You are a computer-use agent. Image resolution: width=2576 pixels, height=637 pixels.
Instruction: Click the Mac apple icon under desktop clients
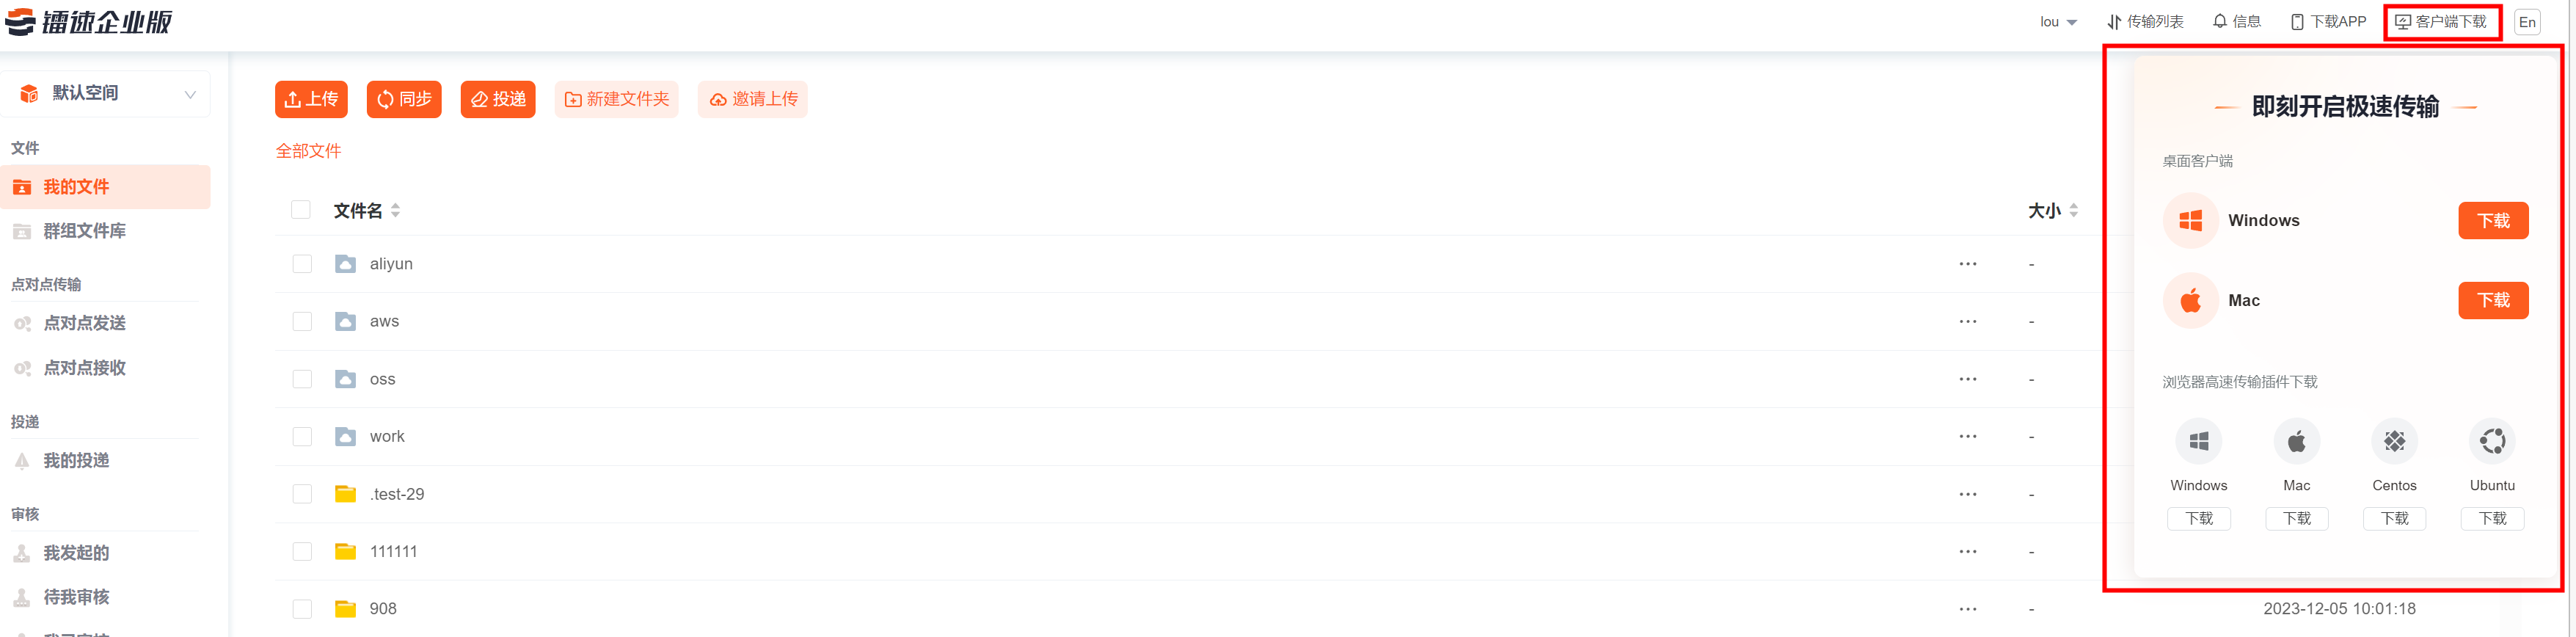coord(2190,301)
